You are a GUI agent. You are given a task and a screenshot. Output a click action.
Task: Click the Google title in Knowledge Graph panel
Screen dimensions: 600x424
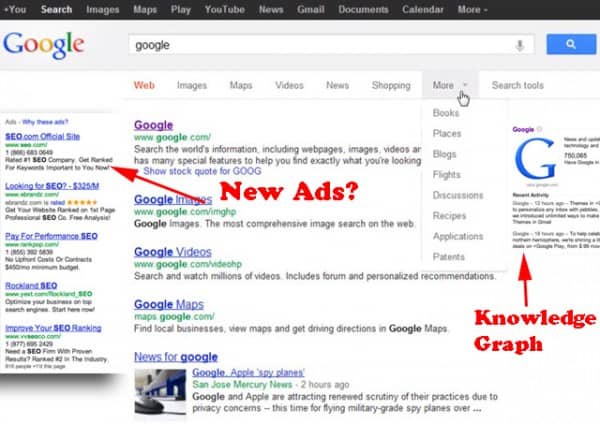[x=523, y=129]
